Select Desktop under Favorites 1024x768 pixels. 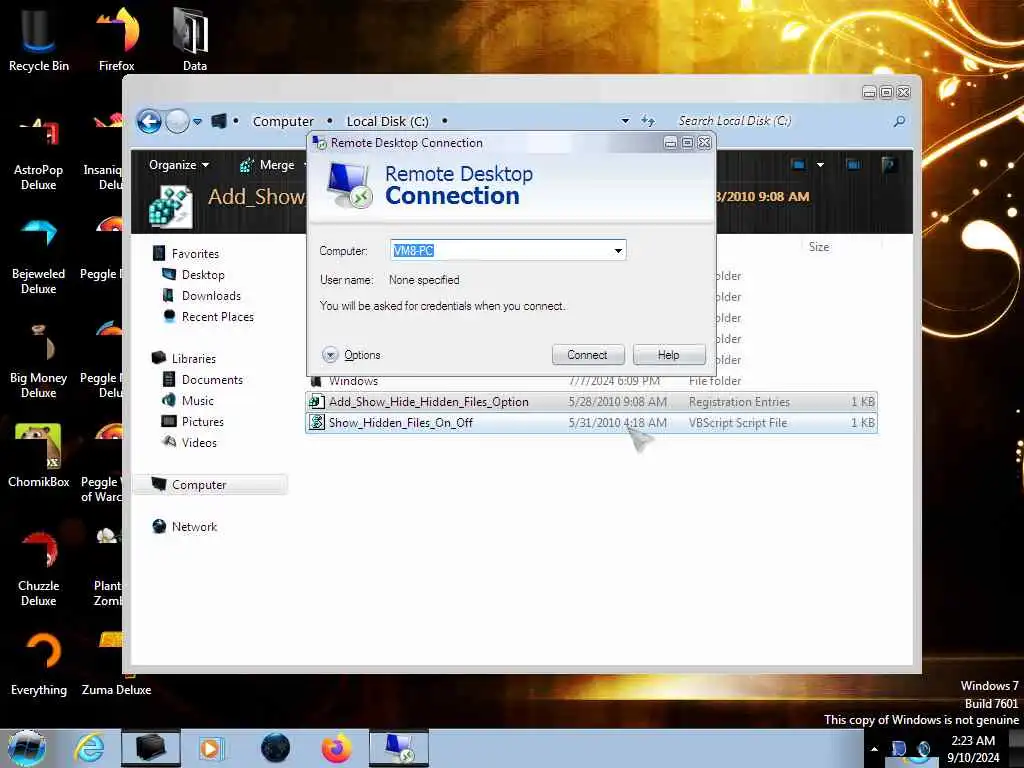193,275
